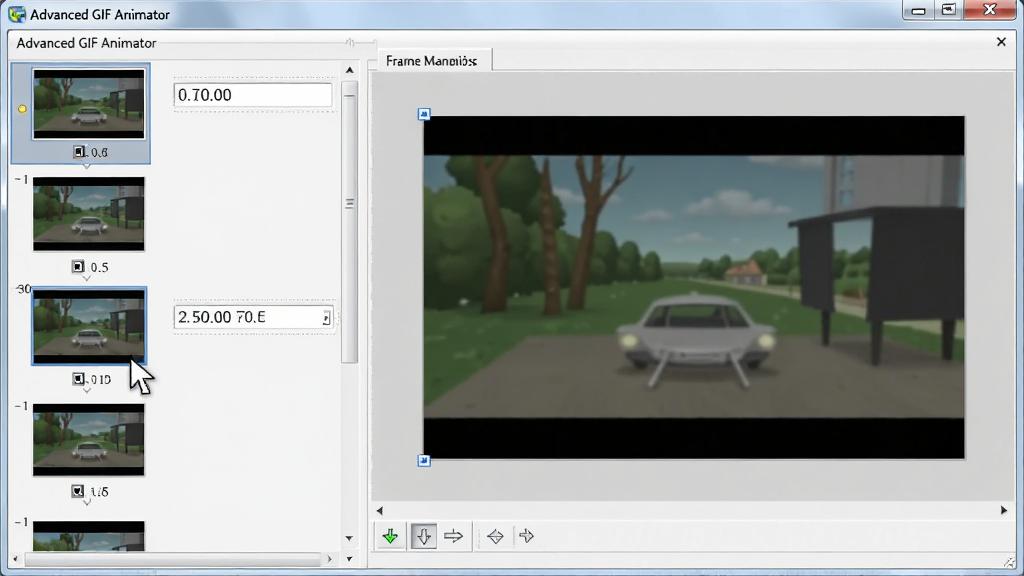
Task: Click the frame list vertical scrollbar down arrow
Action: pyautogui.click(x=349, y=539)
